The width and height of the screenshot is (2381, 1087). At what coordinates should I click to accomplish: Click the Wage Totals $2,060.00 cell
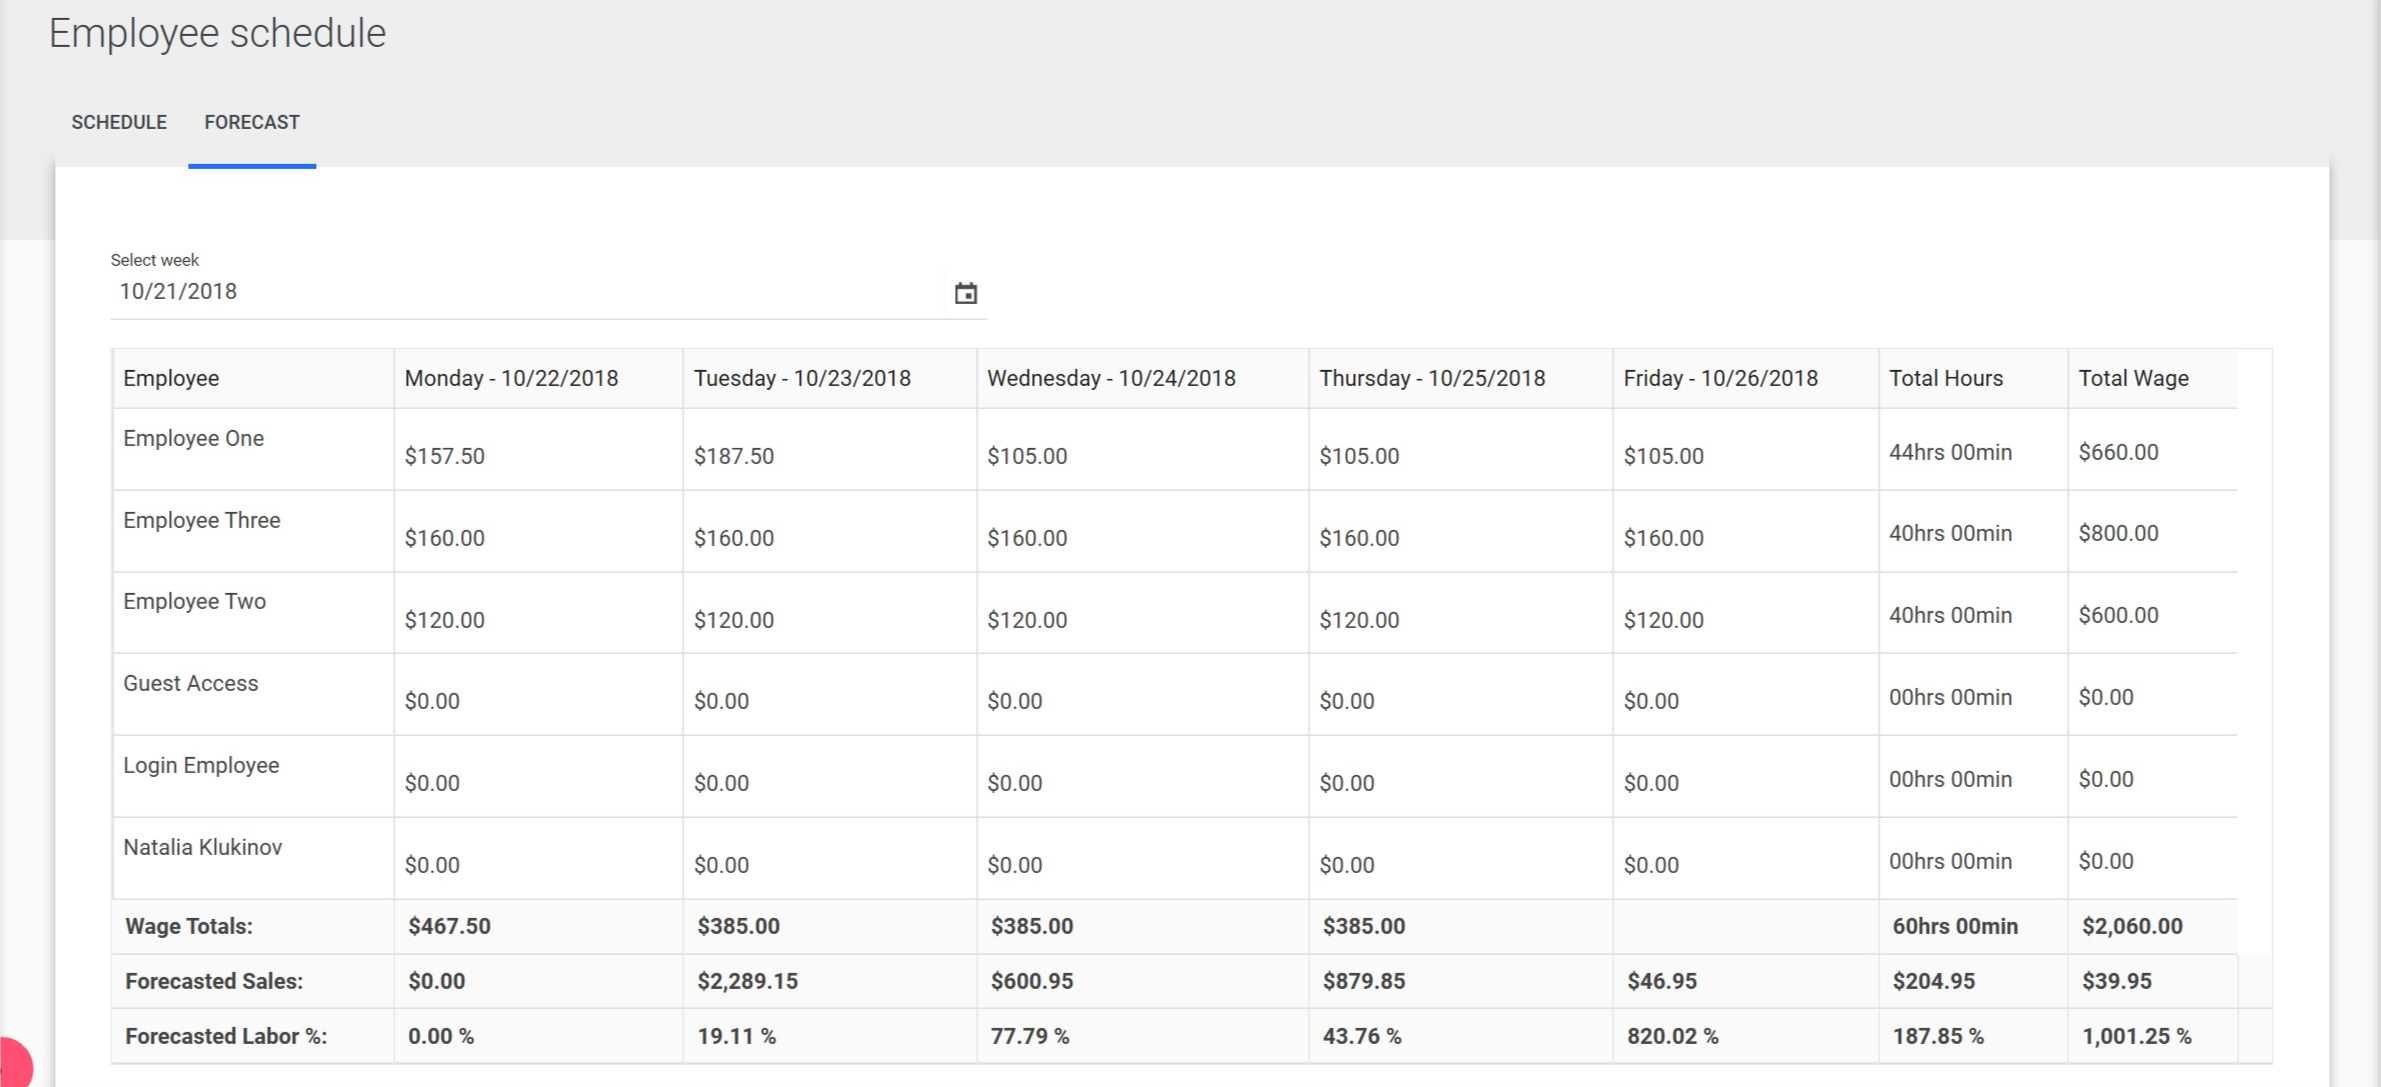click(x=2131, y=926)
